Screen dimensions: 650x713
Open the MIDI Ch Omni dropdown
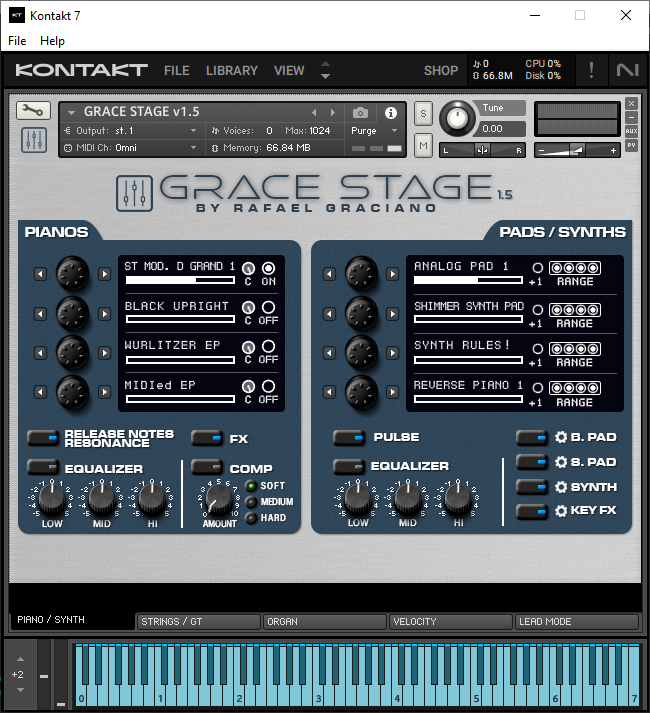point(130,148)
